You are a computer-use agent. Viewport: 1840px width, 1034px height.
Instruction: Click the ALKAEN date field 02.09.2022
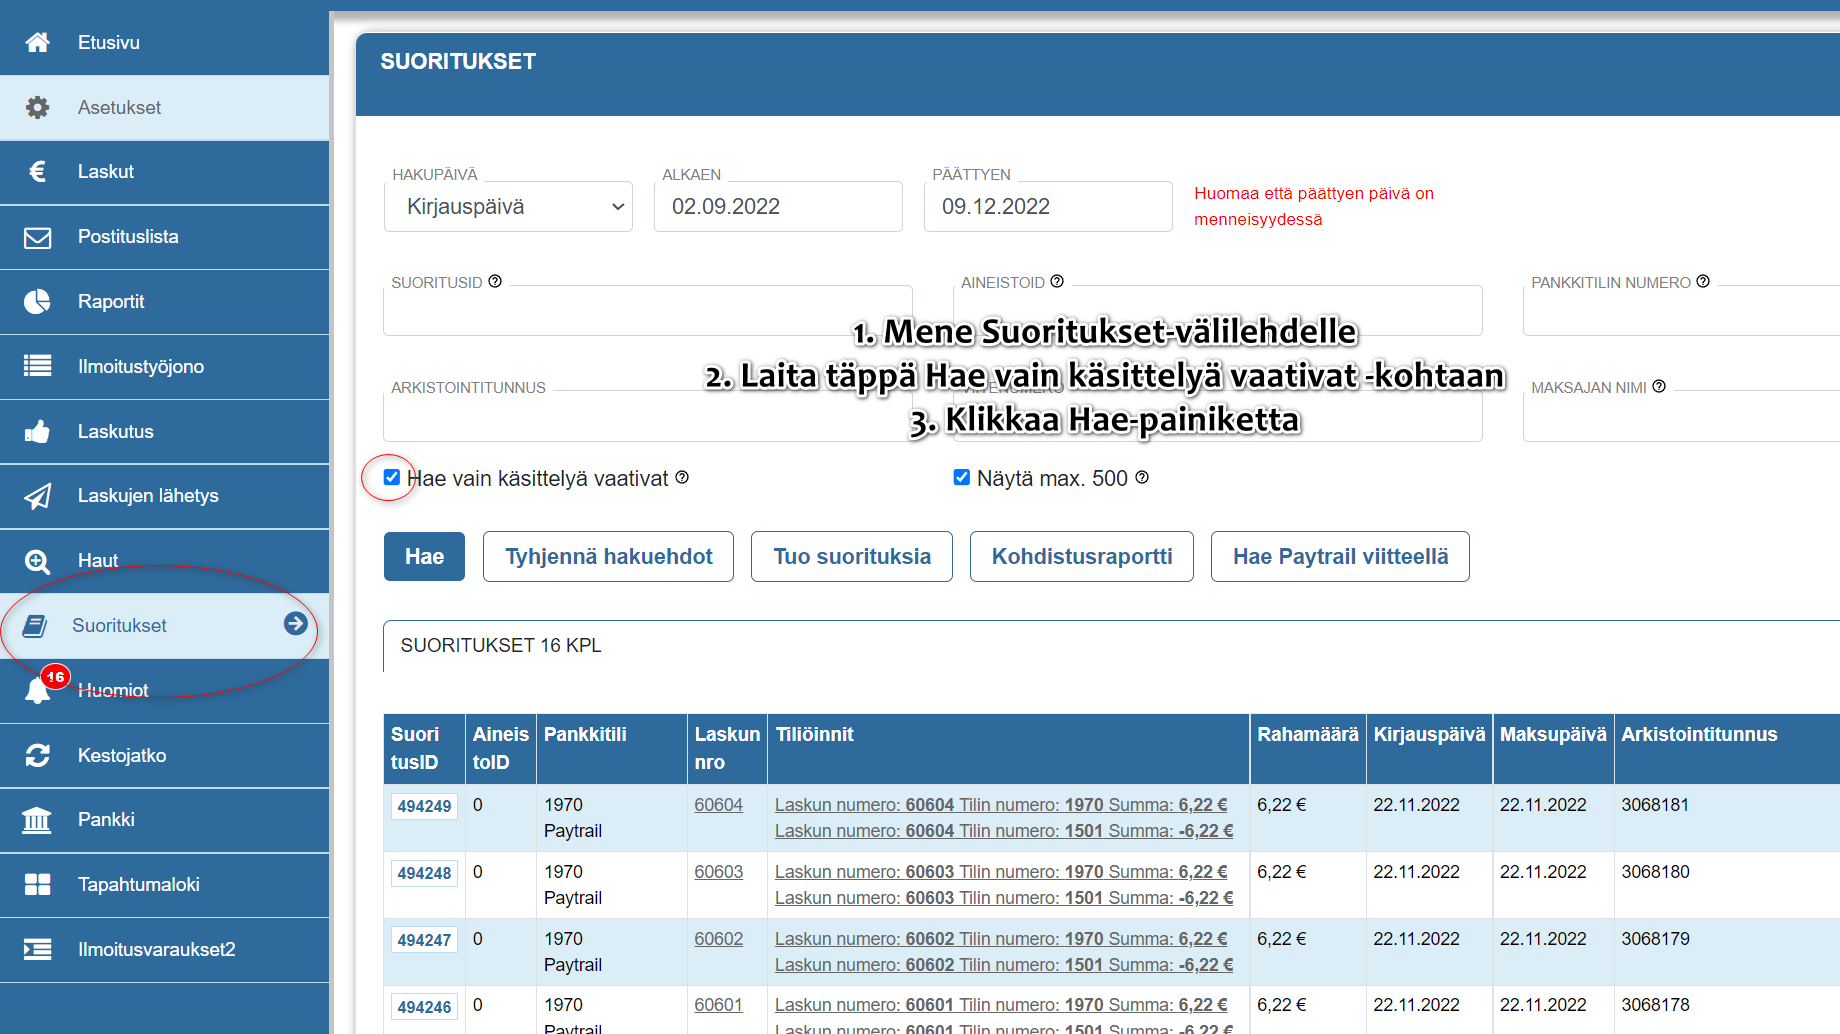click(778, 206)
